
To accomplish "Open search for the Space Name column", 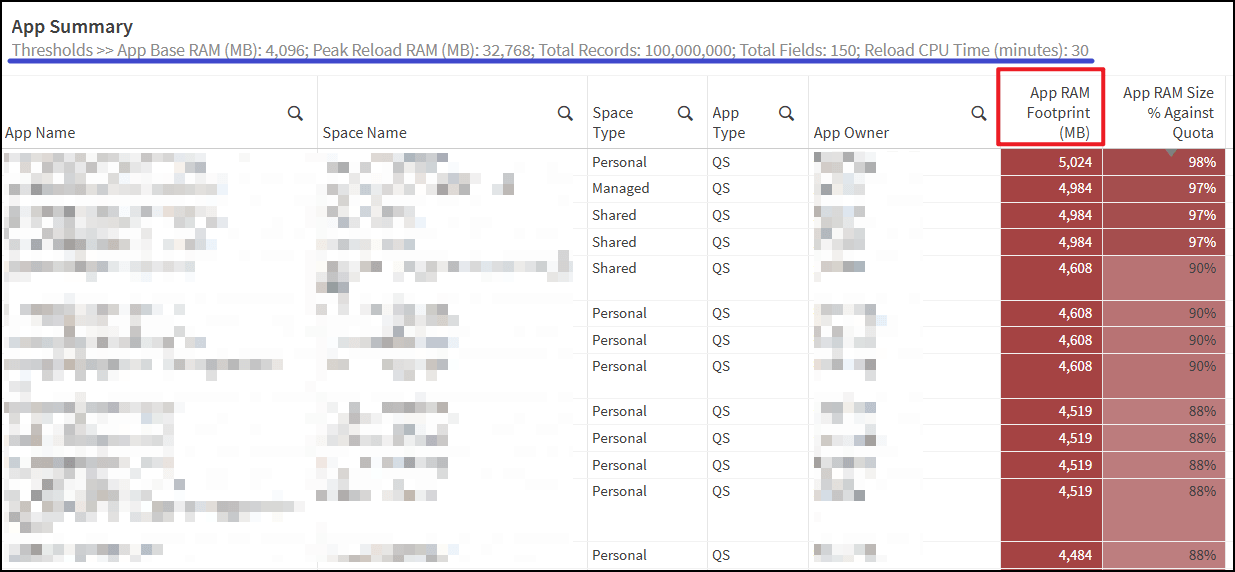I will [x=565, y=114].
